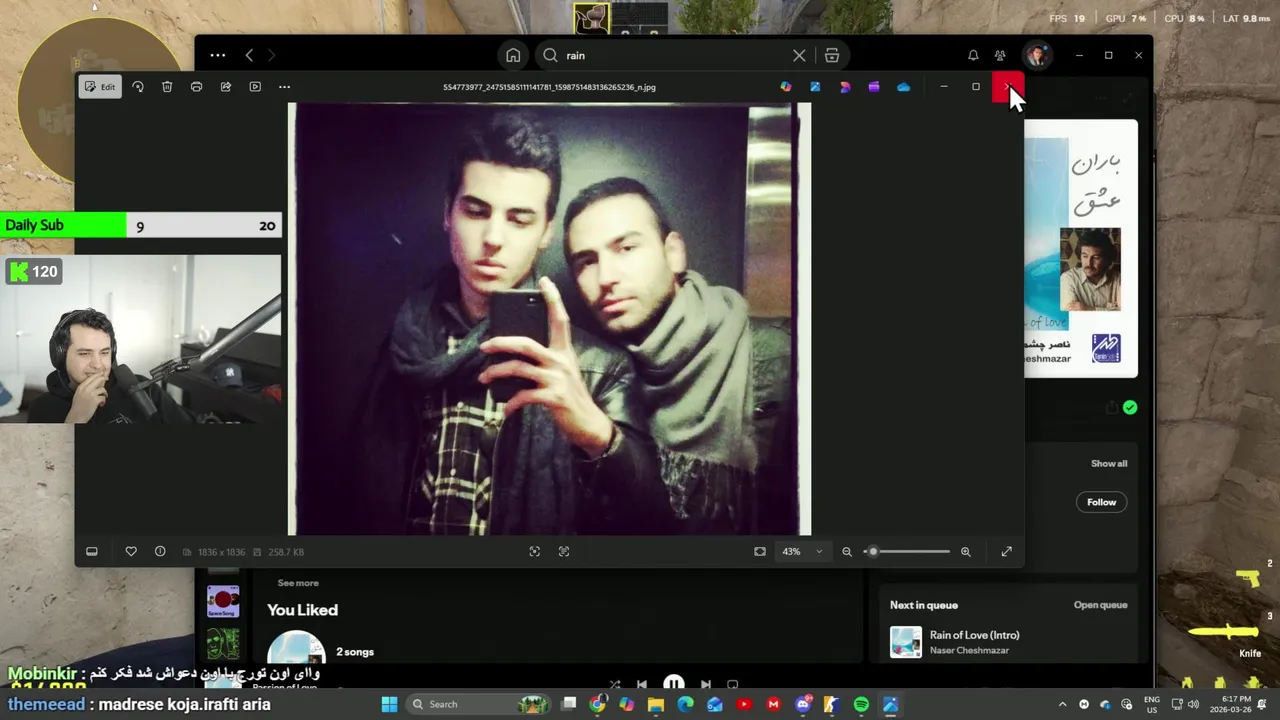Rotate the photo with the rotate icon
The height and width of the screenshot is (720, 1280).
point(138,87)
